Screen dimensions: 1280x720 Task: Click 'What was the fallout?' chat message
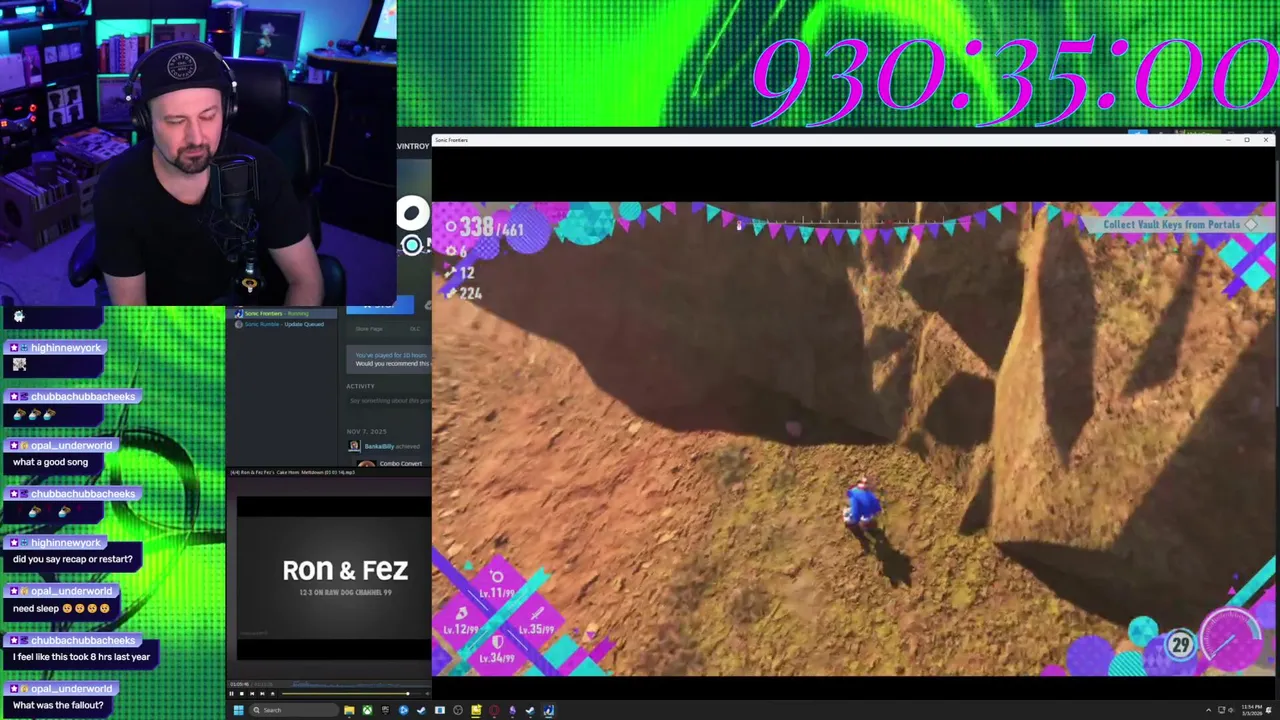coord(58,705)
